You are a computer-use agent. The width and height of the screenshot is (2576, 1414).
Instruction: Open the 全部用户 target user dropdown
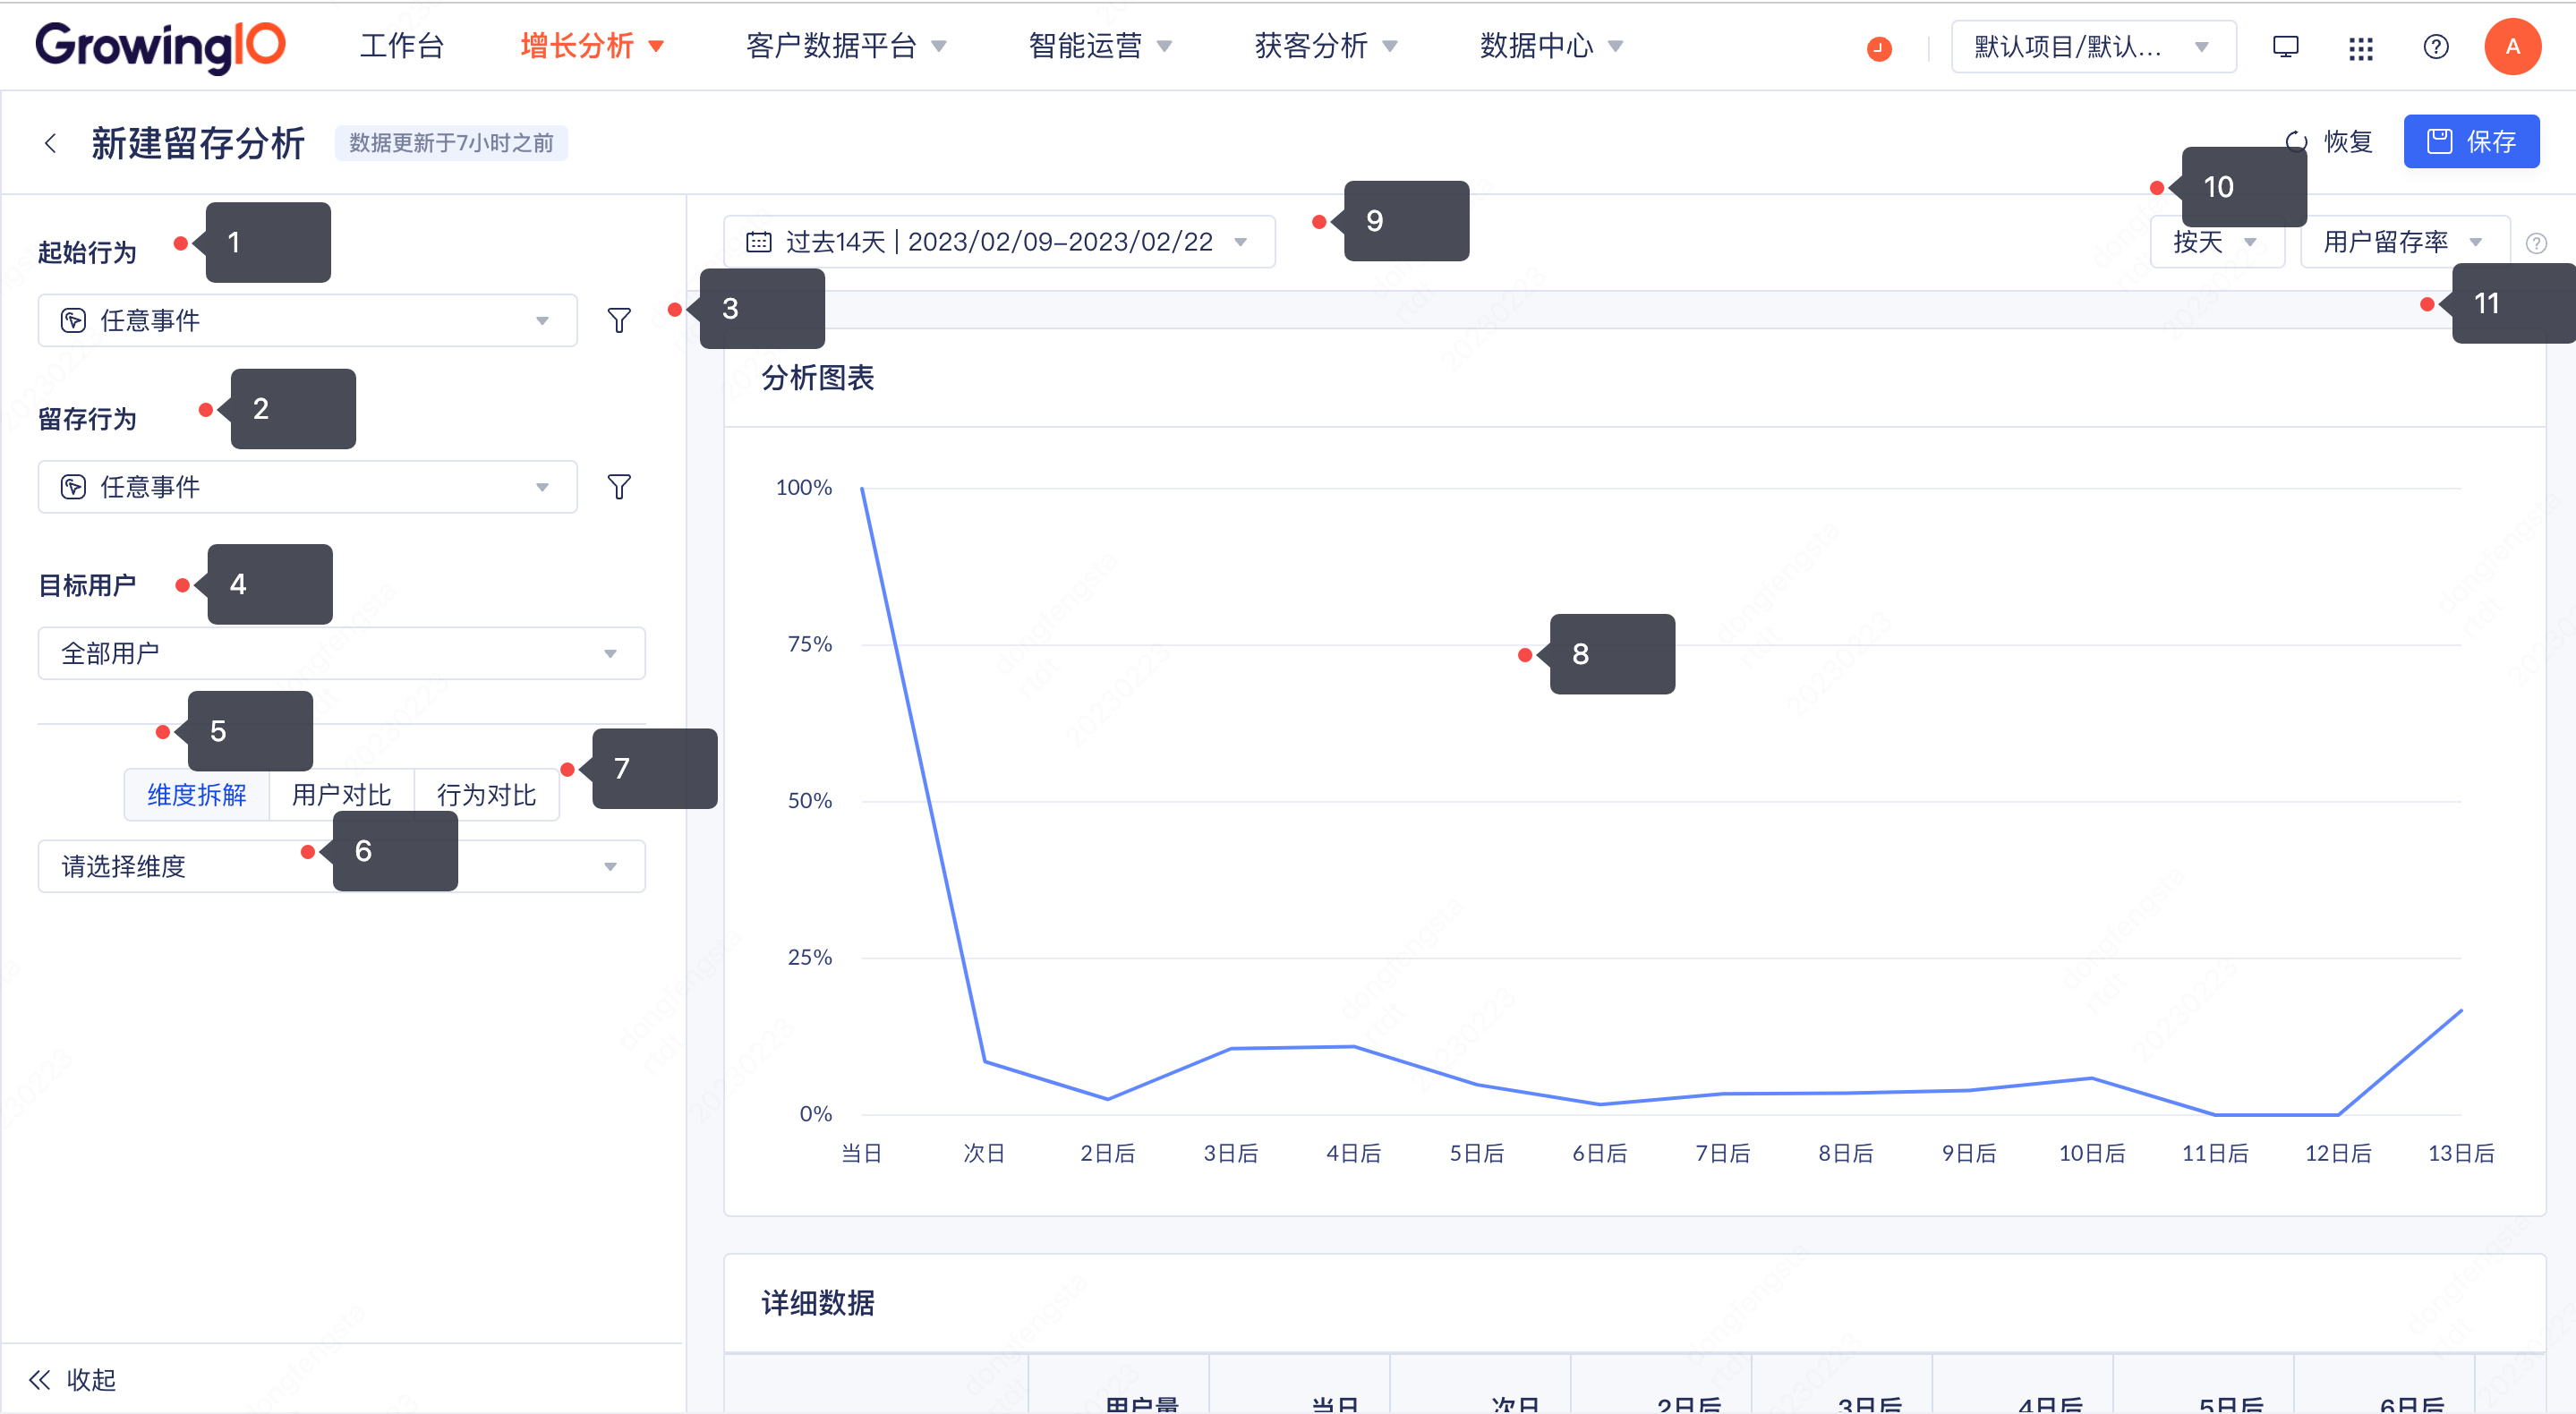point(341,653)
